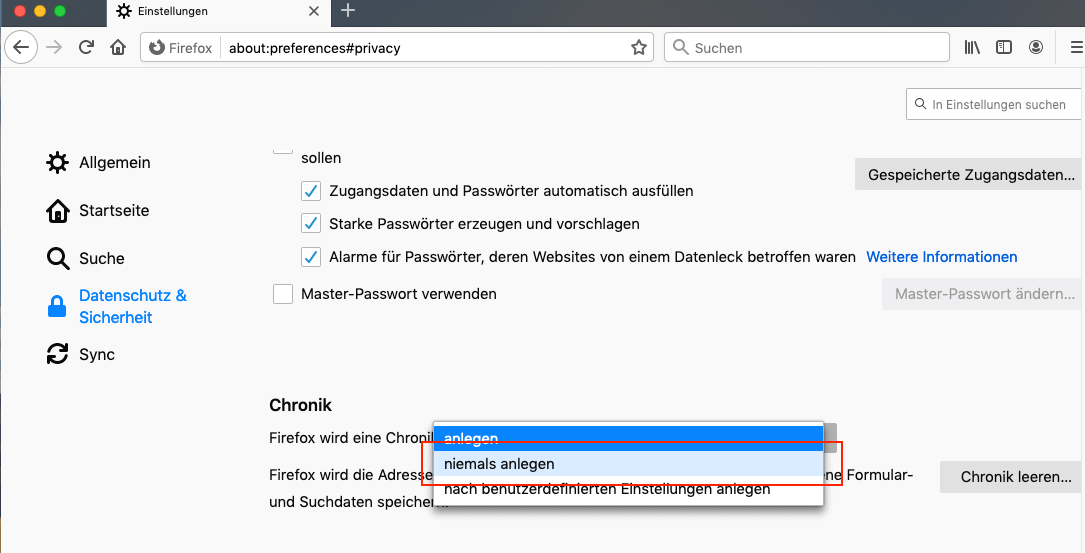Click the Suche magnifier sidebar icon

(x=57, y=259)
